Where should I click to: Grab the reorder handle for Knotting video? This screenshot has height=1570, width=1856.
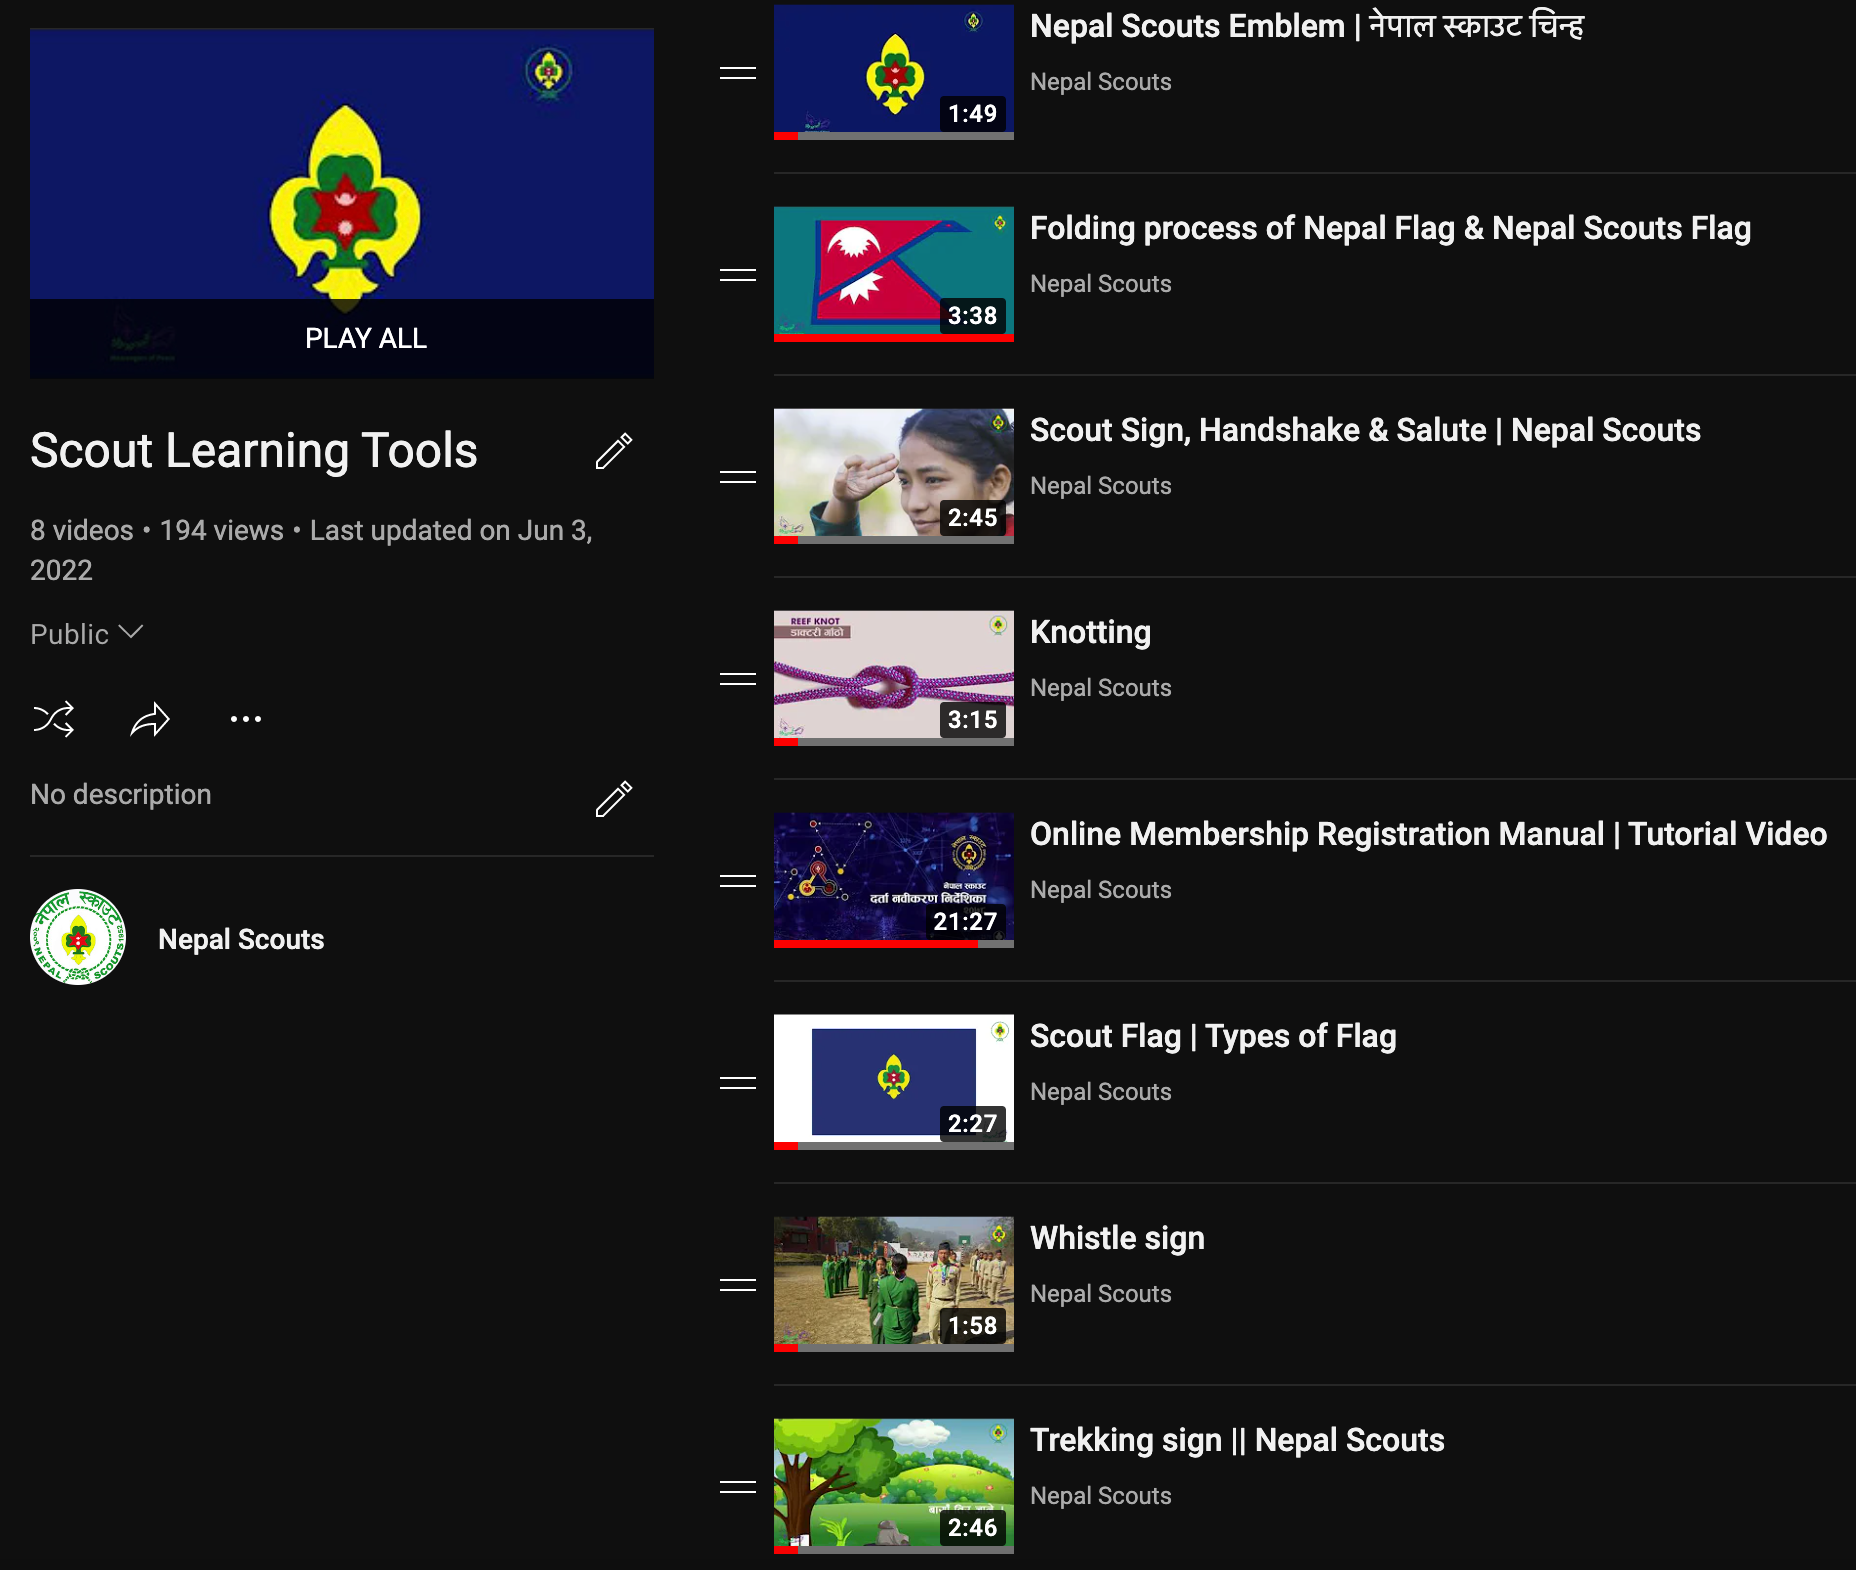point(738,679)
